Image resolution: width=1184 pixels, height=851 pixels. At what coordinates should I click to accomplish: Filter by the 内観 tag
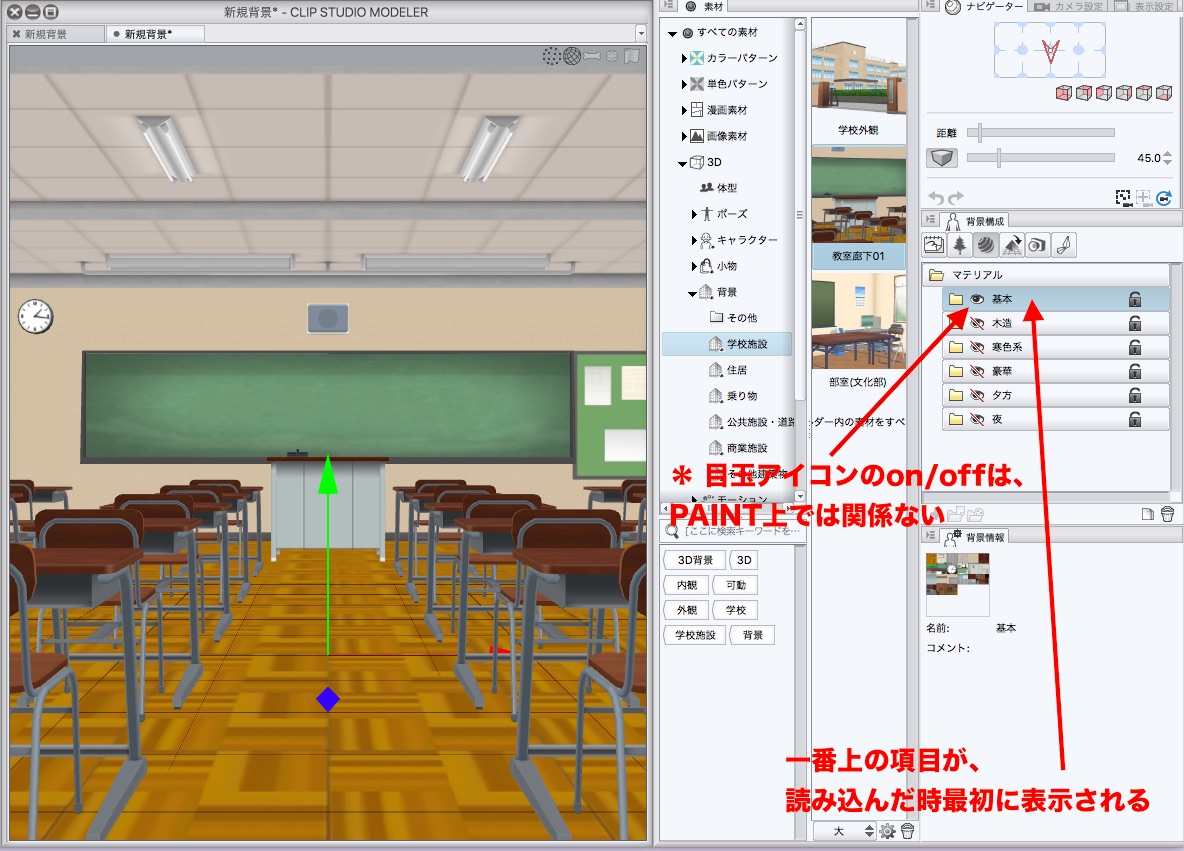686,585
